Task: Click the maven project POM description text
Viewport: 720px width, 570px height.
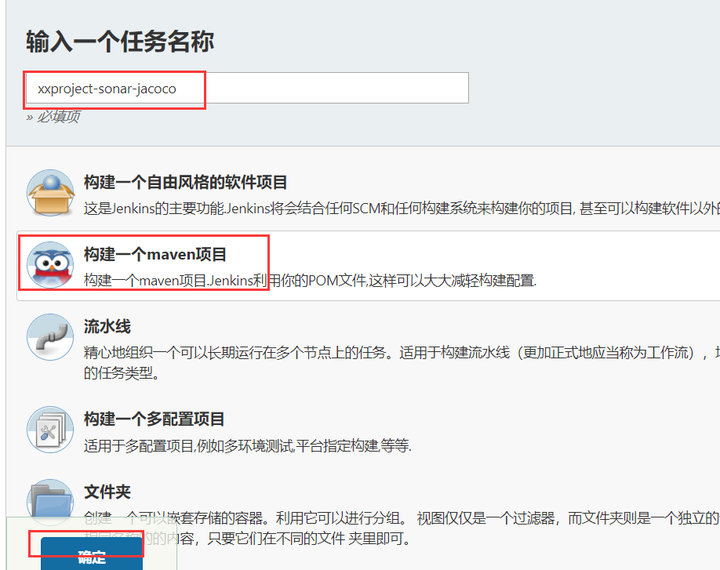Action: pos(310,280)
